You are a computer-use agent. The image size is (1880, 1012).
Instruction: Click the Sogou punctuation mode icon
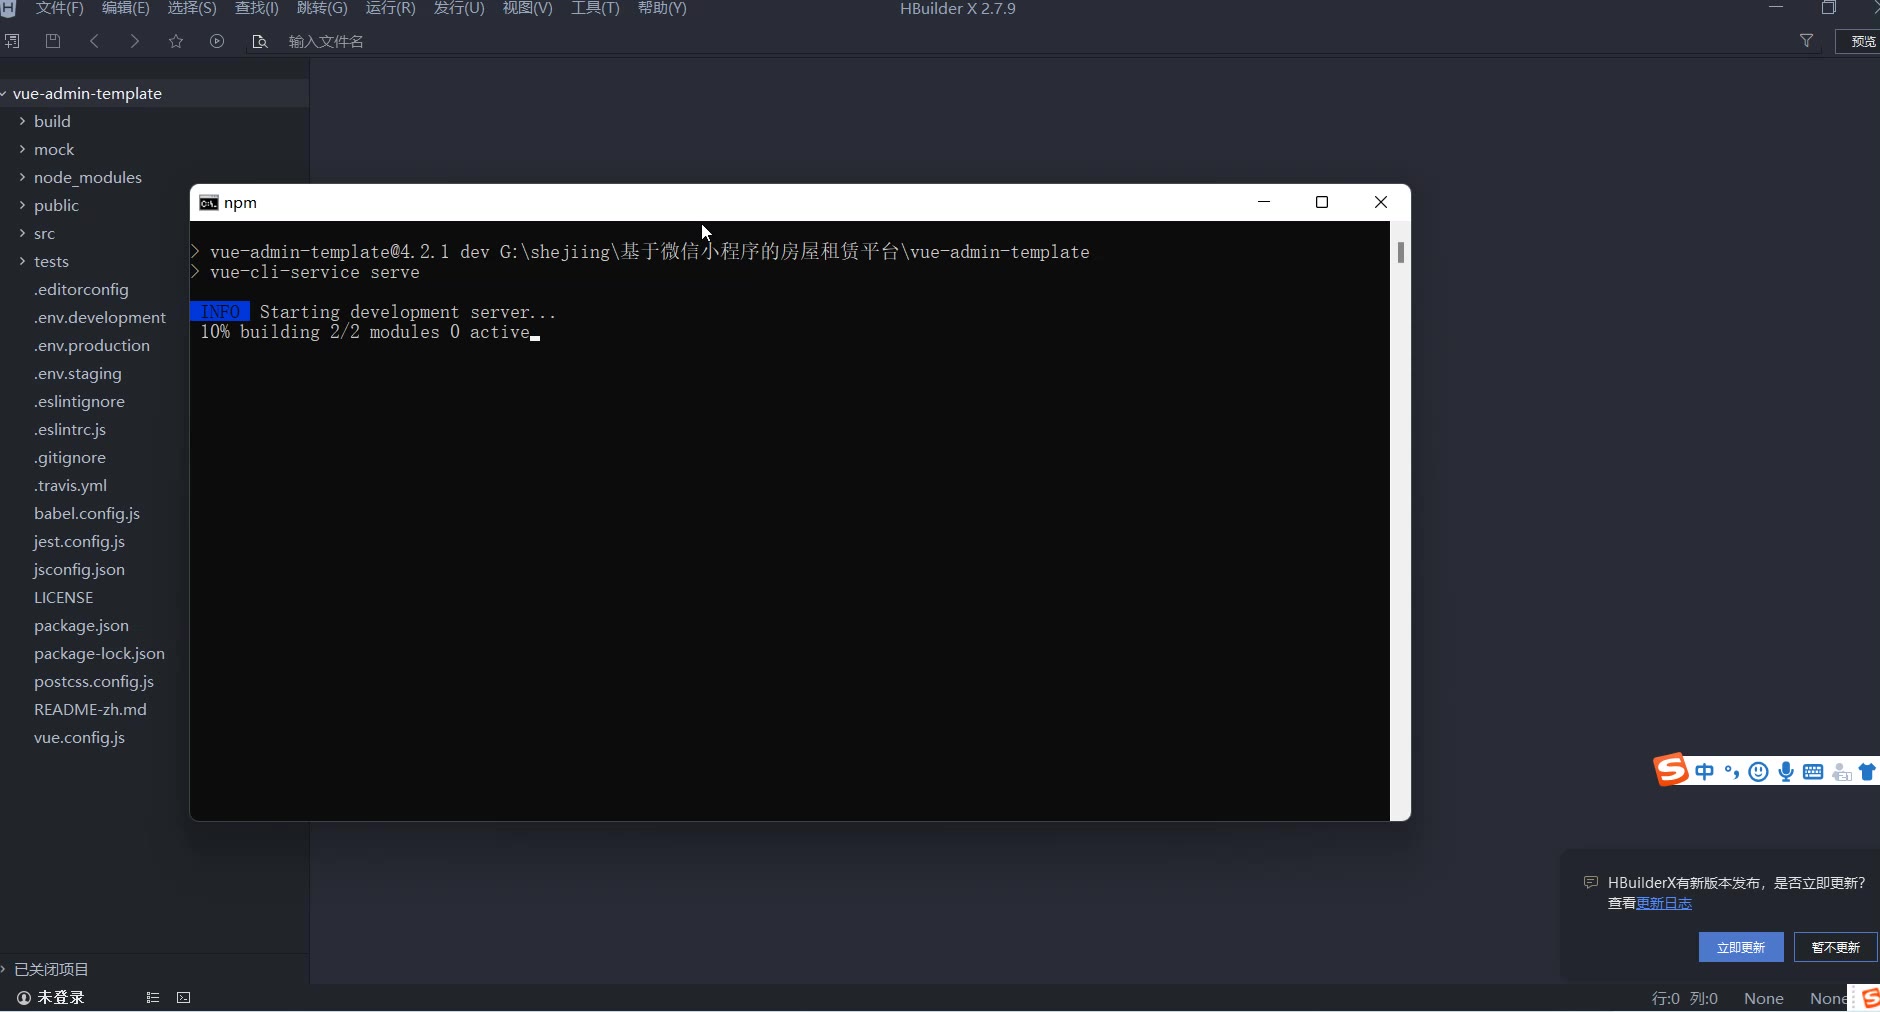(x=1732, y=772)
